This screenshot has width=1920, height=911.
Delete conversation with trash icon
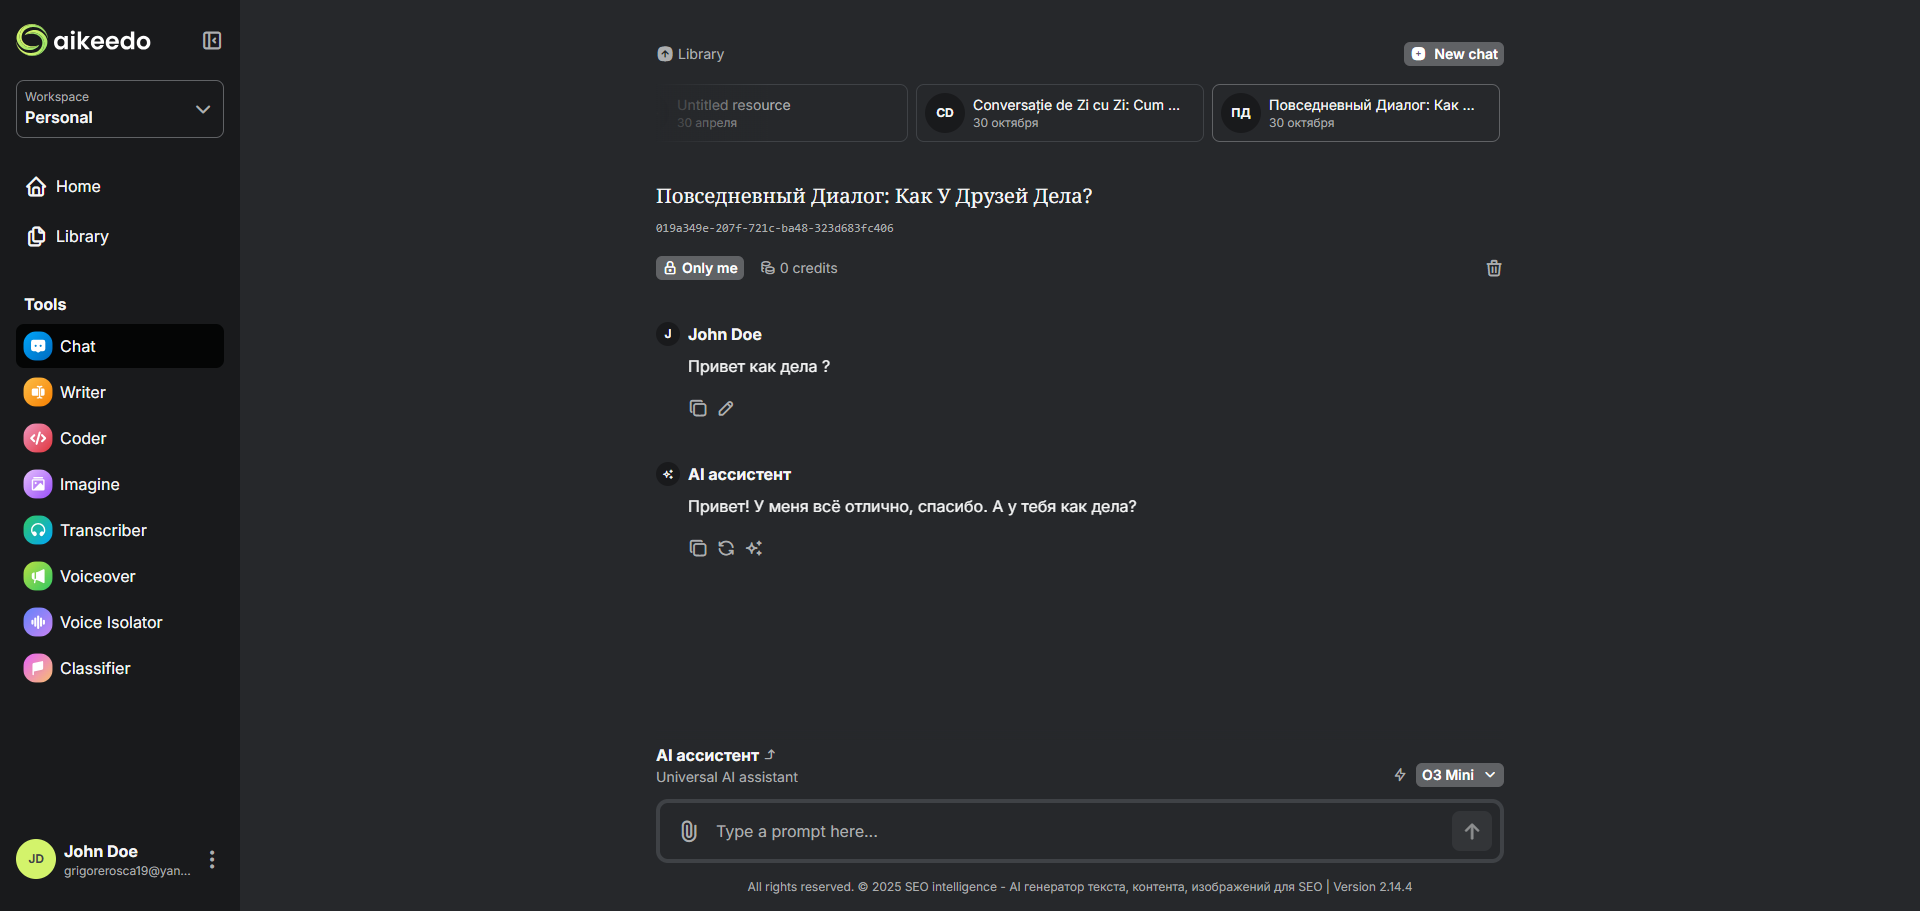point(1494,268)
